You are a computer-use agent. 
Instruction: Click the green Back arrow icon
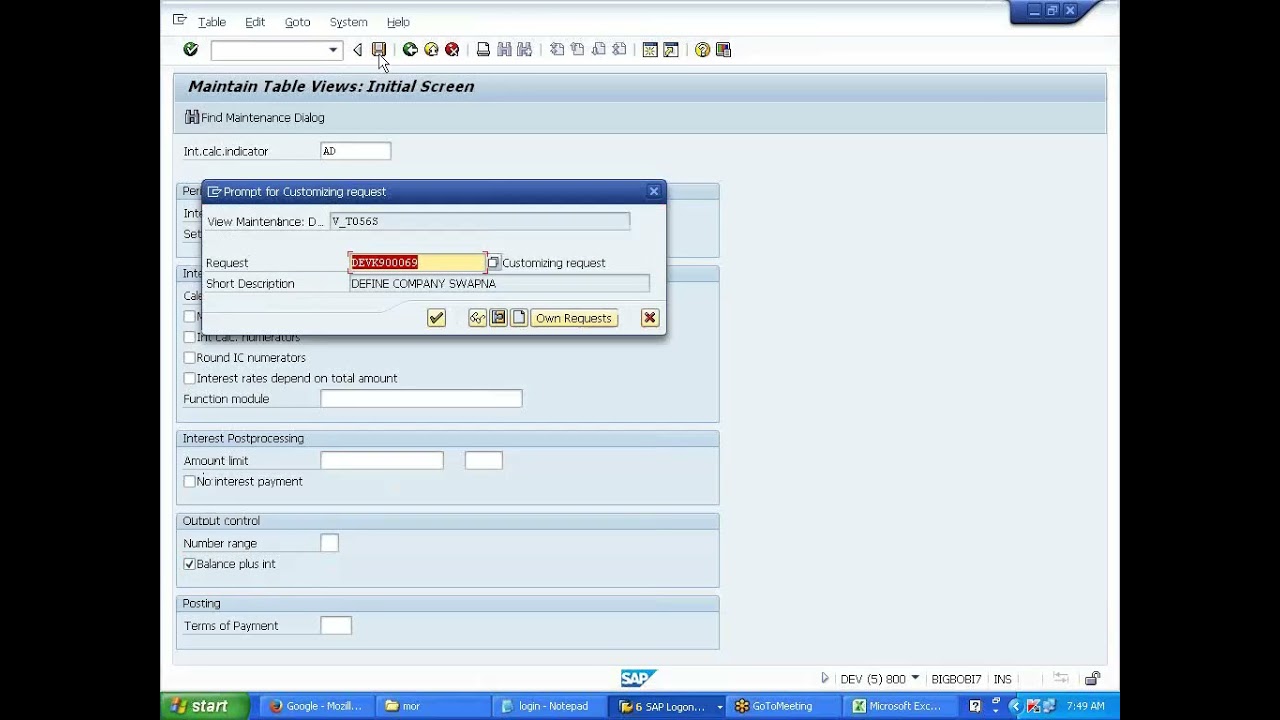(410, 50)
